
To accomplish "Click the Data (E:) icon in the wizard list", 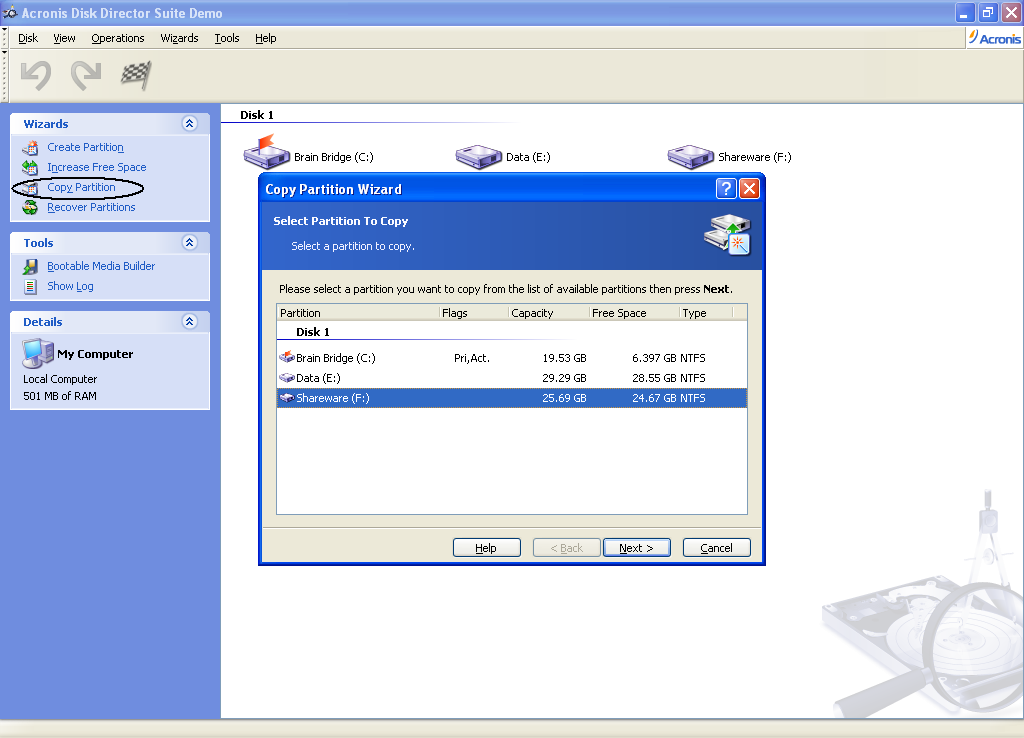I will click(287, 377).
